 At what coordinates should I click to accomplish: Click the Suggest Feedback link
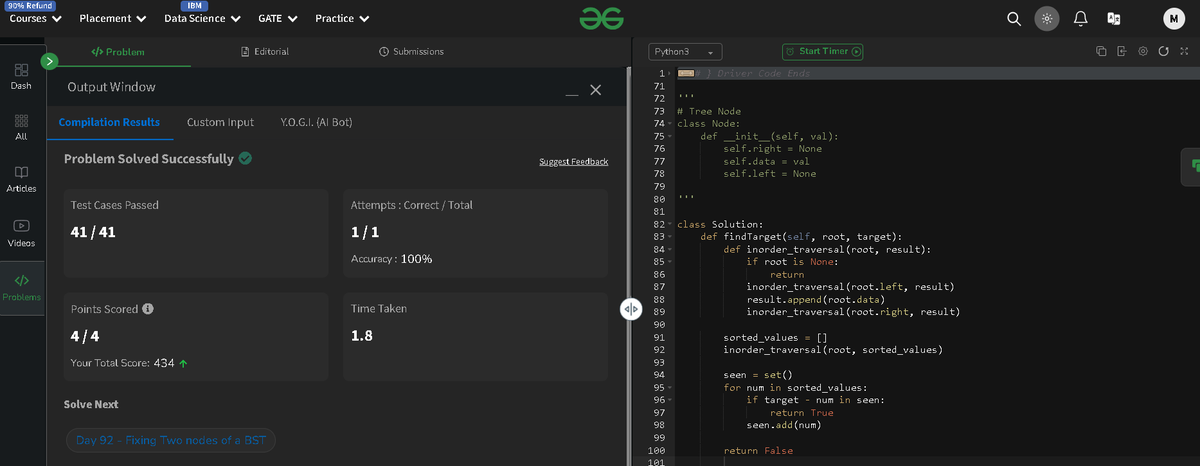click(573, 162)
